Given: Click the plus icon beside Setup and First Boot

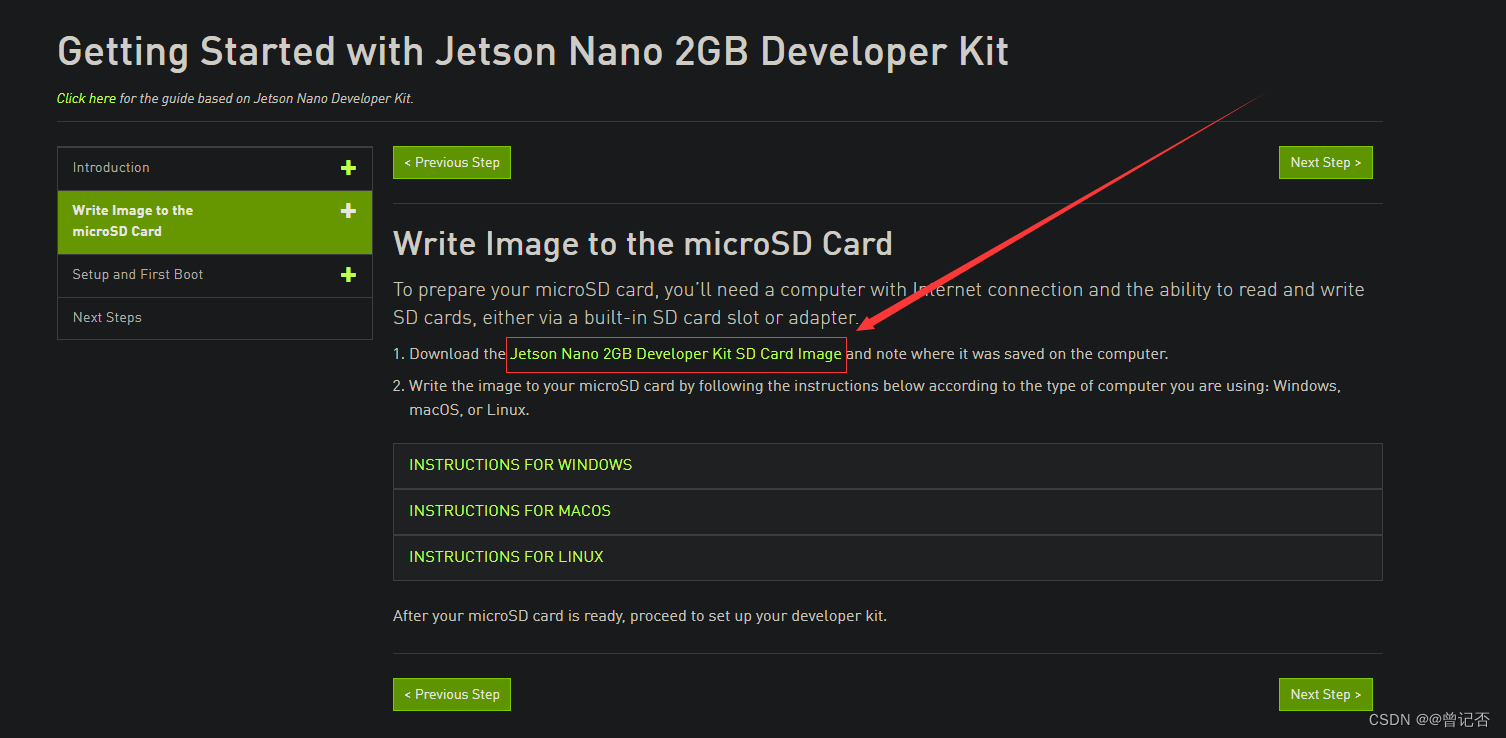Looking at the screenshot, I should coord(348,275).
